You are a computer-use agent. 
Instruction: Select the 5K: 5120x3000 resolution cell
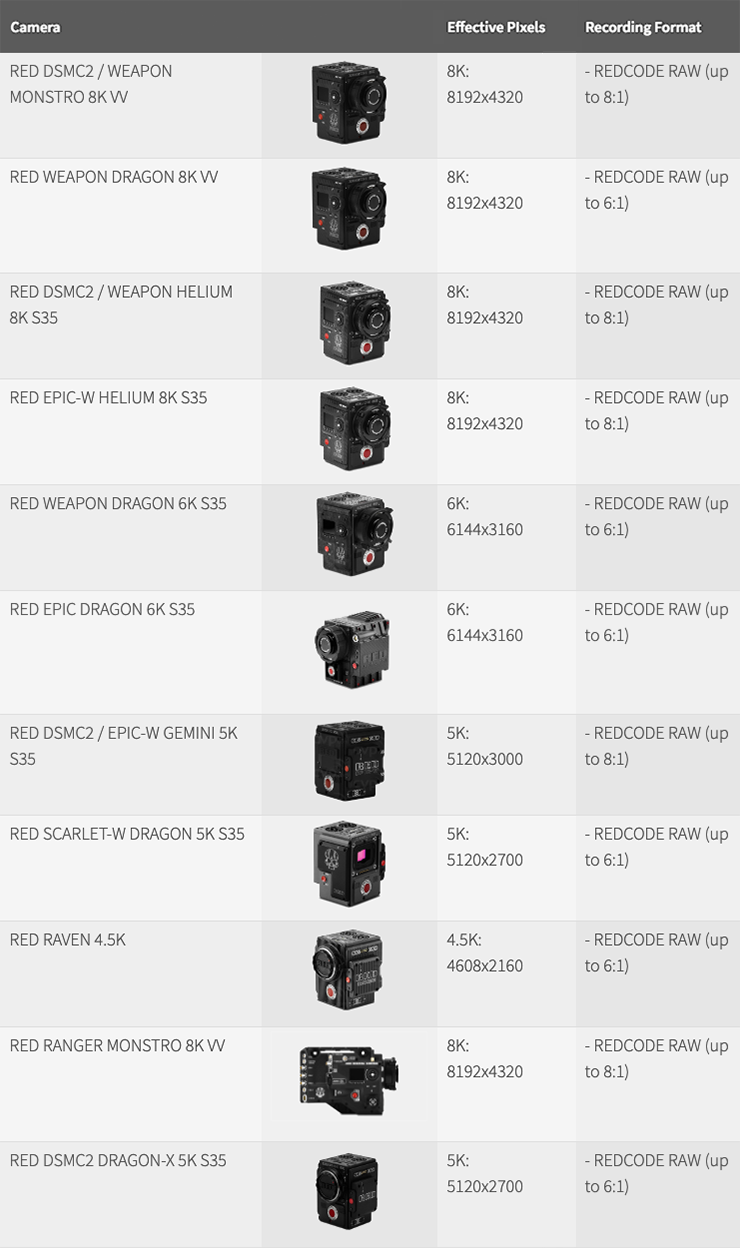pos(485,746)
